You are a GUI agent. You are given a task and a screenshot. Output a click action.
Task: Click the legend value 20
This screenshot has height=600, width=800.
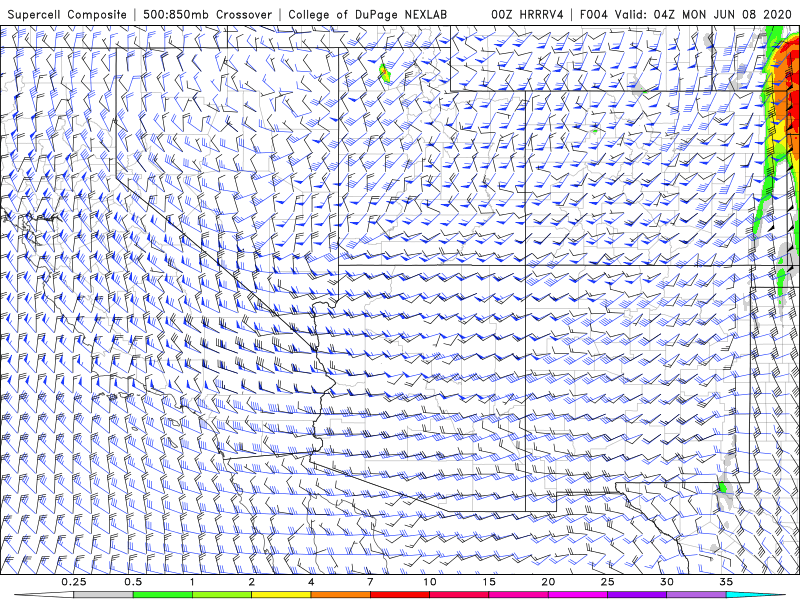point(548,582)
